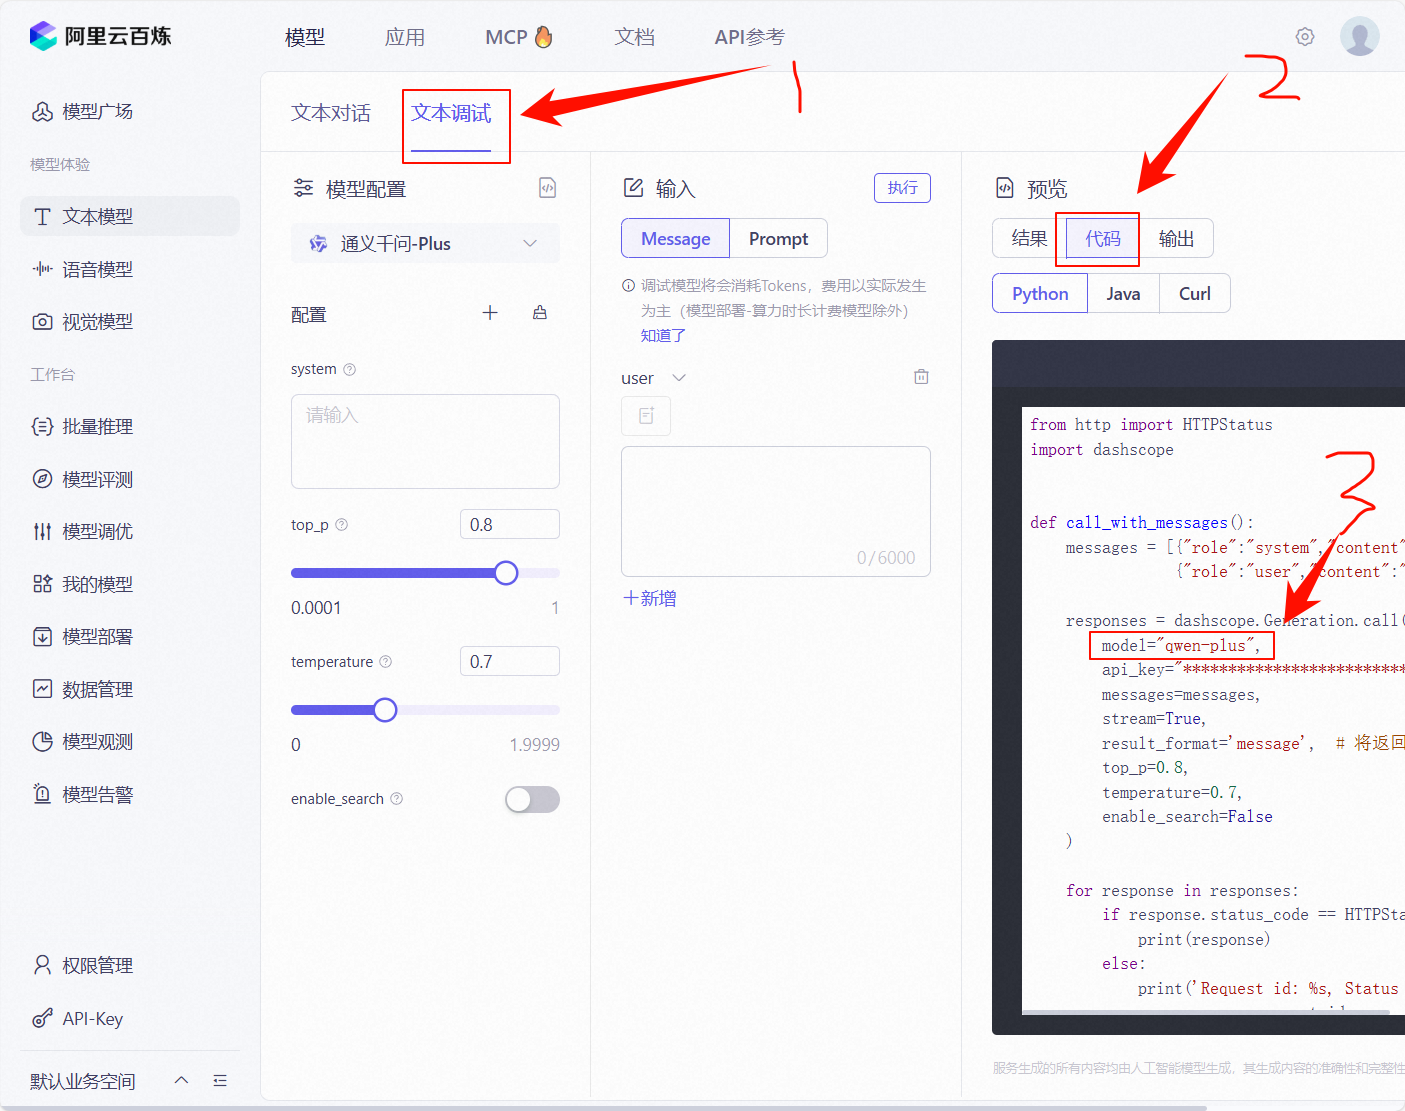Click the temperature slider handle
This screenshot has height=1111, width=1405.
385,710
